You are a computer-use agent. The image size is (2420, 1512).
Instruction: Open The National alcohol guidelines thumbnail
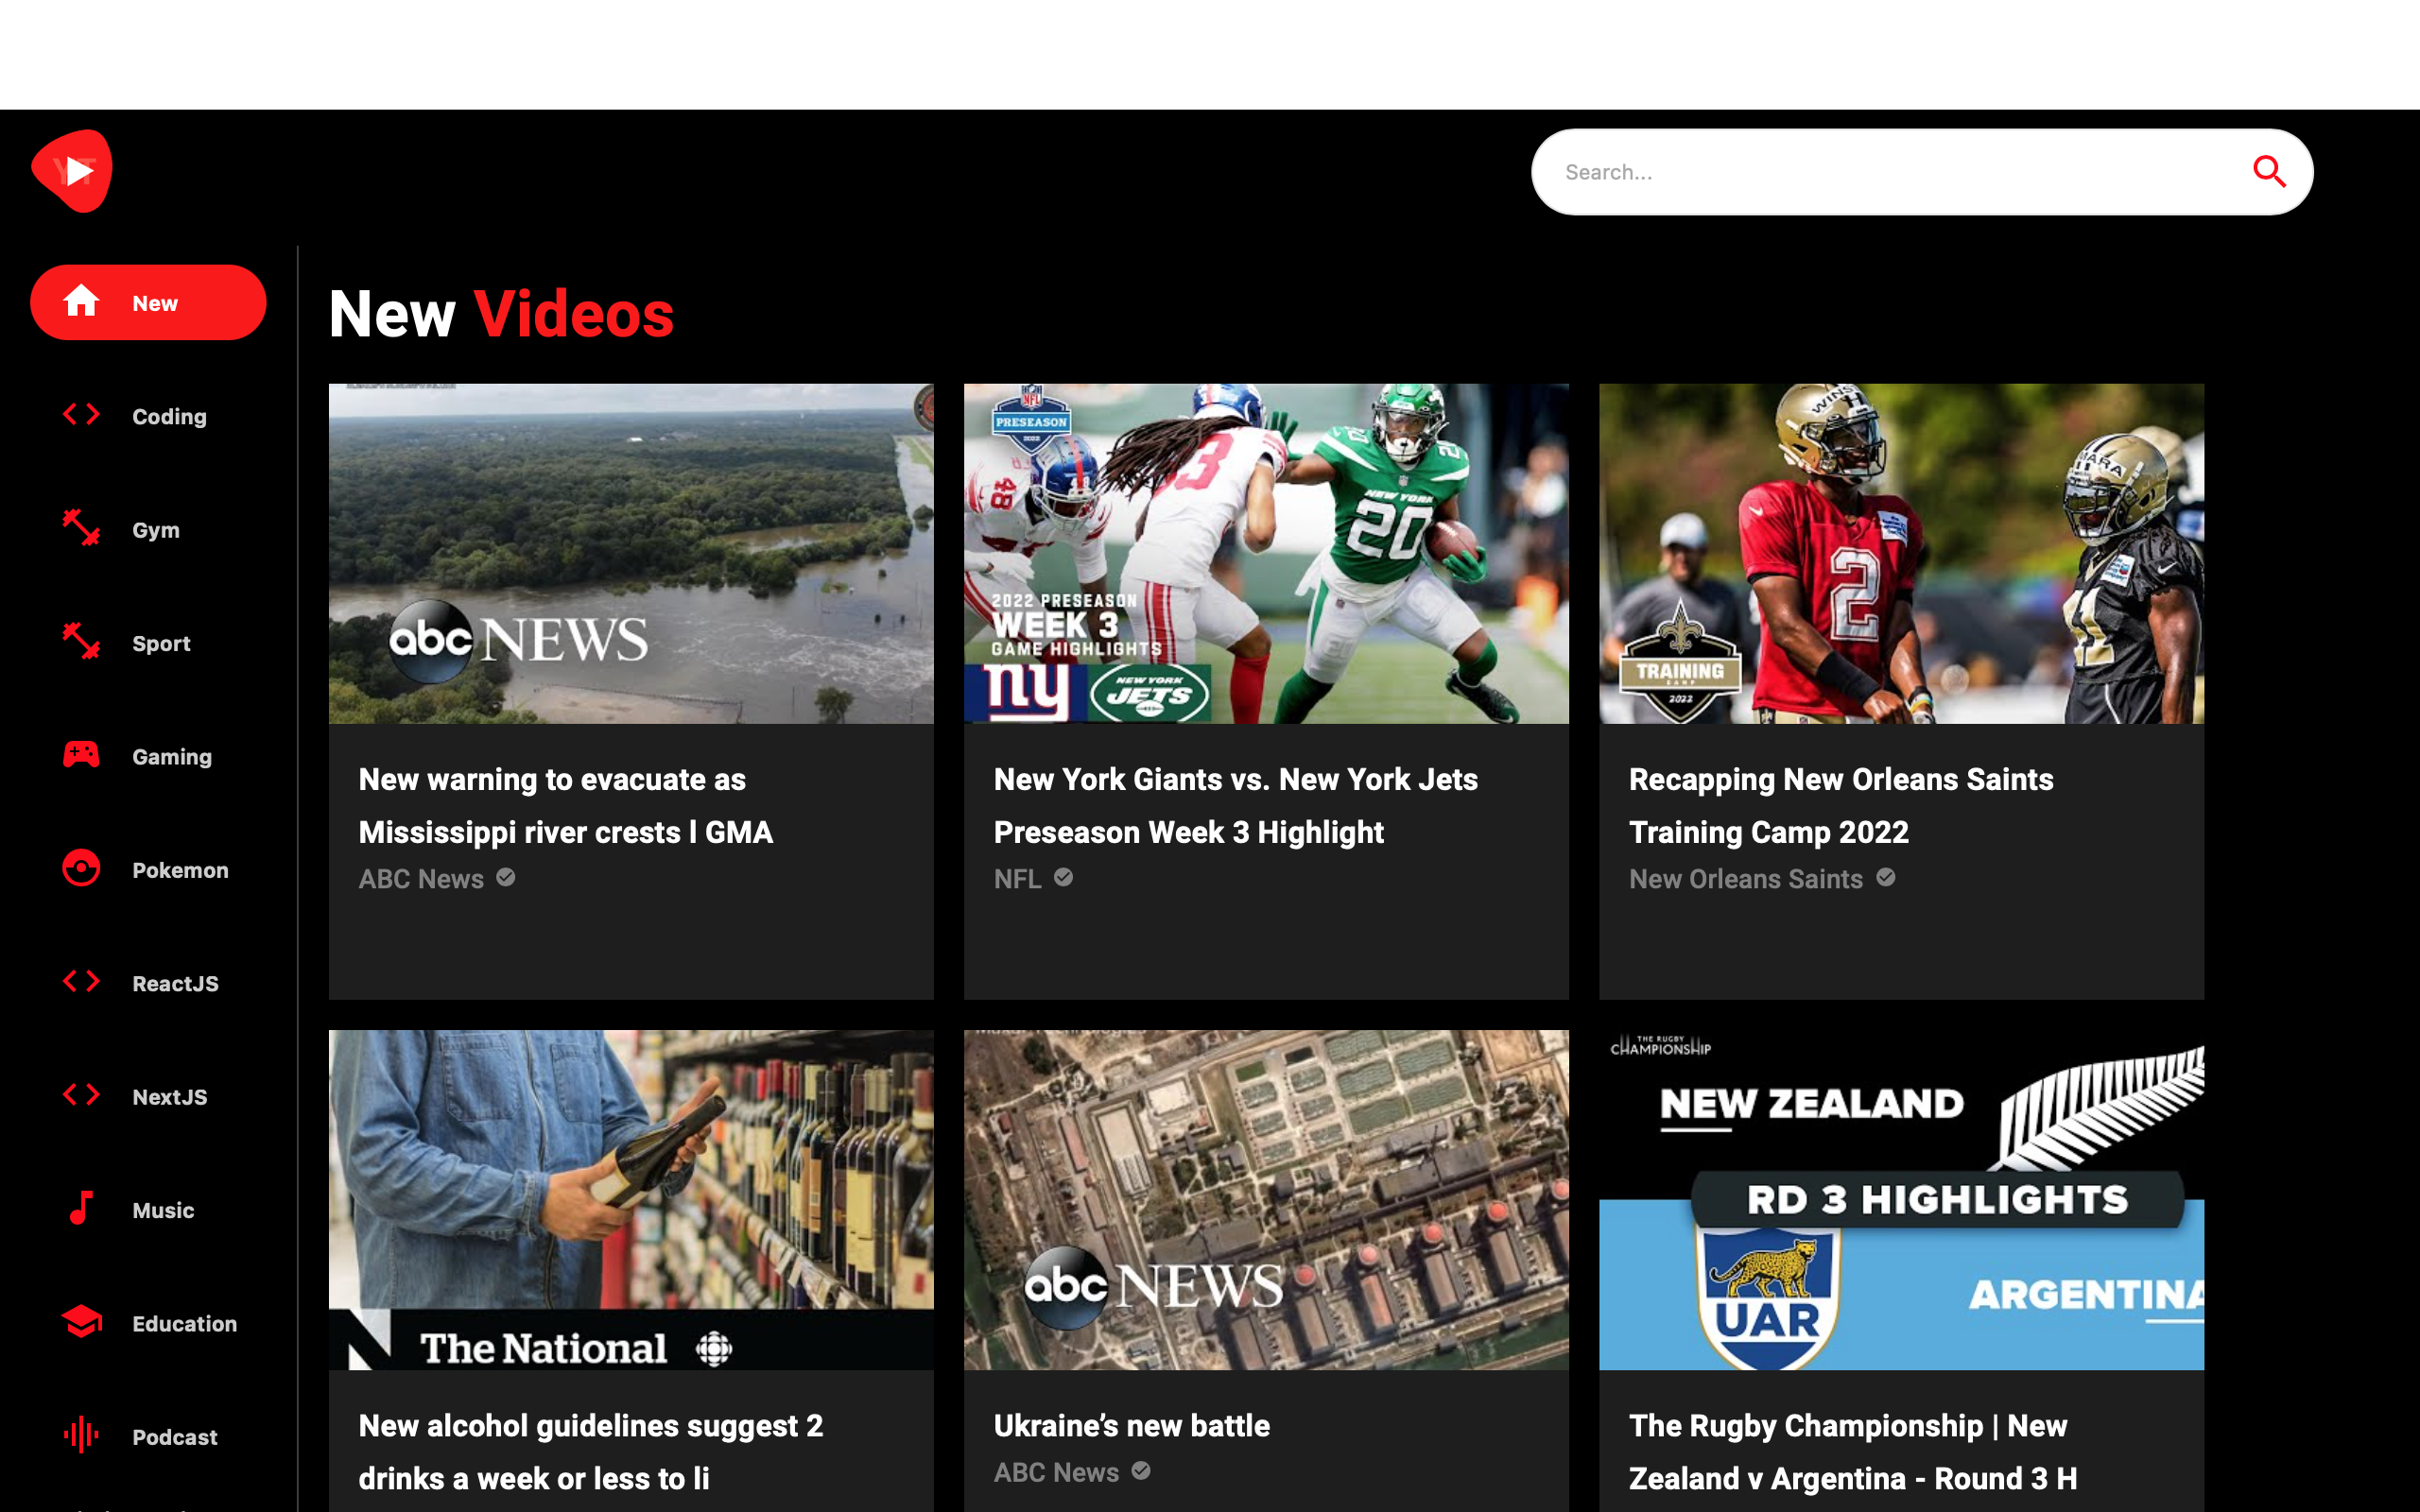[x=631, y=1199]
